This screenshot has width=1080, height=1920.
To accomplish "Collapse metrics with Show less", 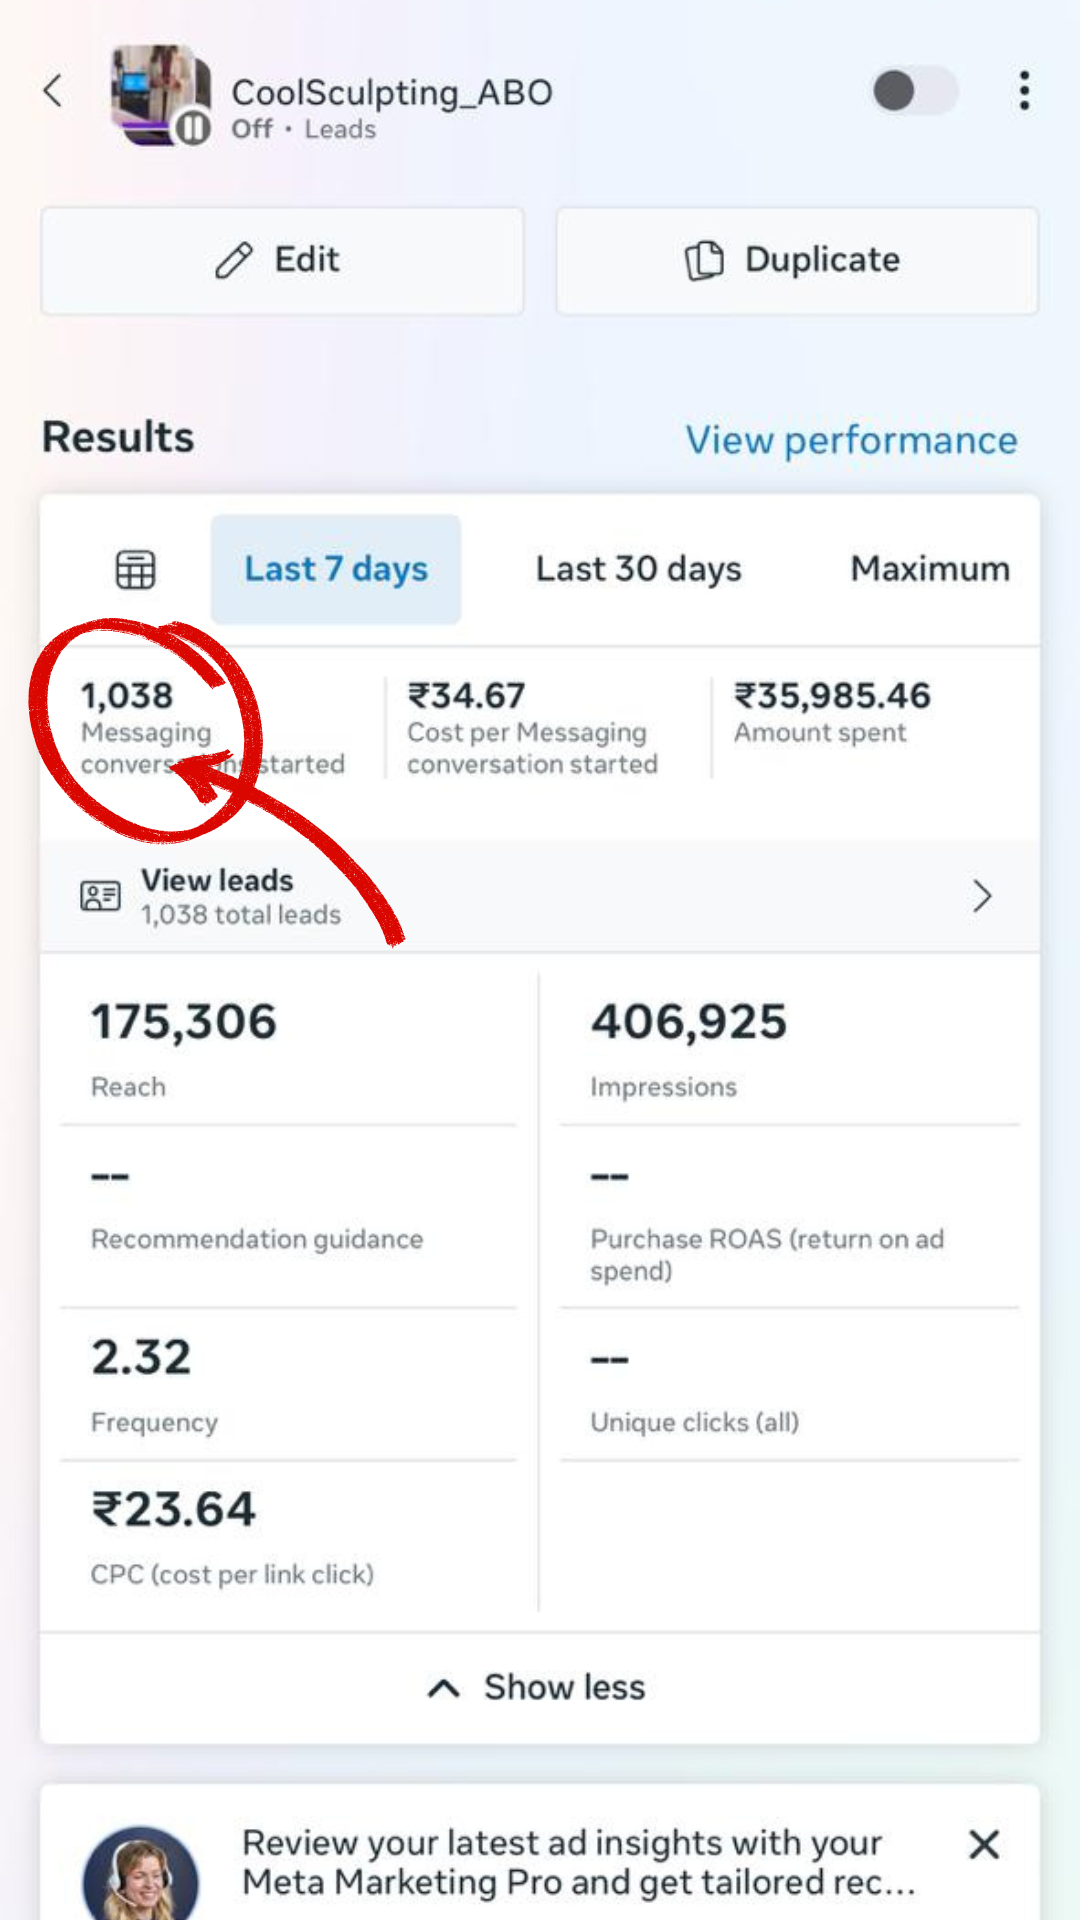I will 564,1688.
